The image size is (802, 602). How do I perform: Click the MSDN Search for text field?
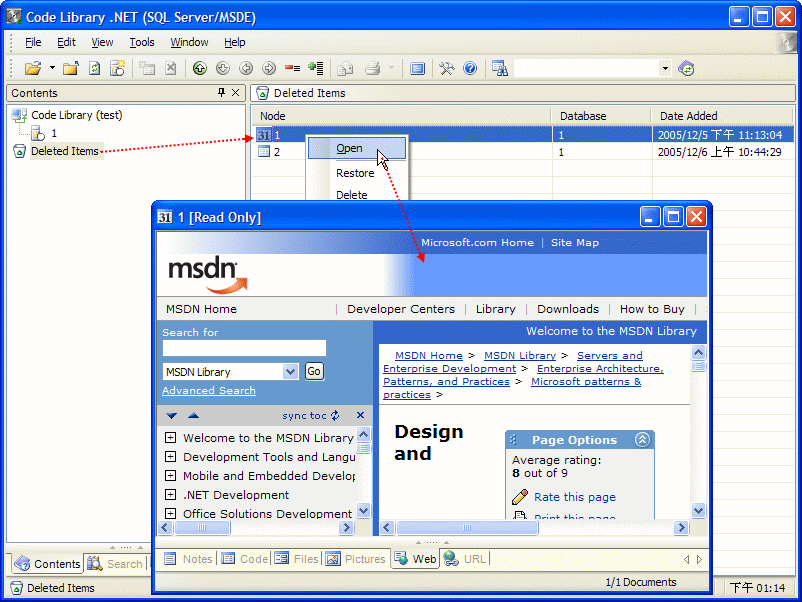(244, 348)
